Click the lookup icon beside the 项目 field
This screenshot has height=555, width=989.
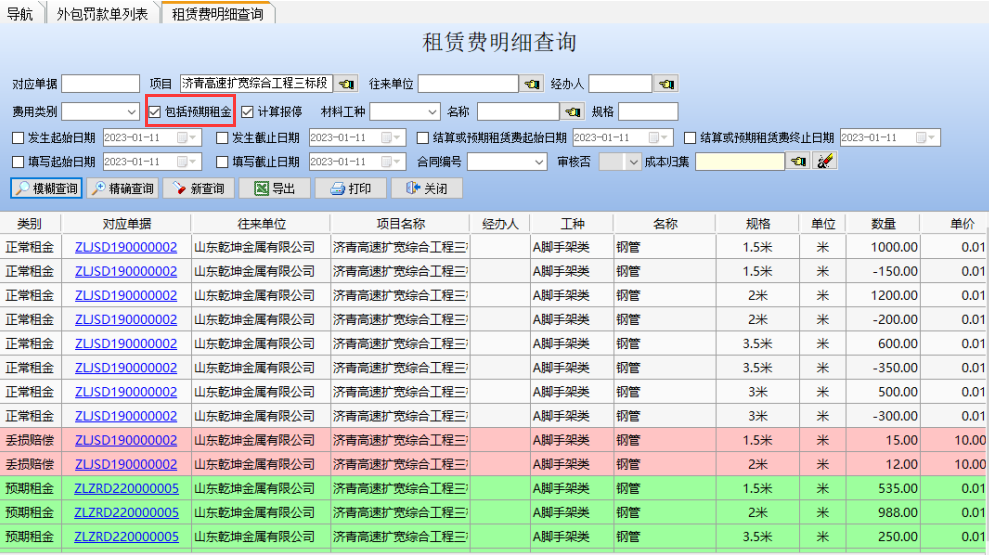click(346, 84)
